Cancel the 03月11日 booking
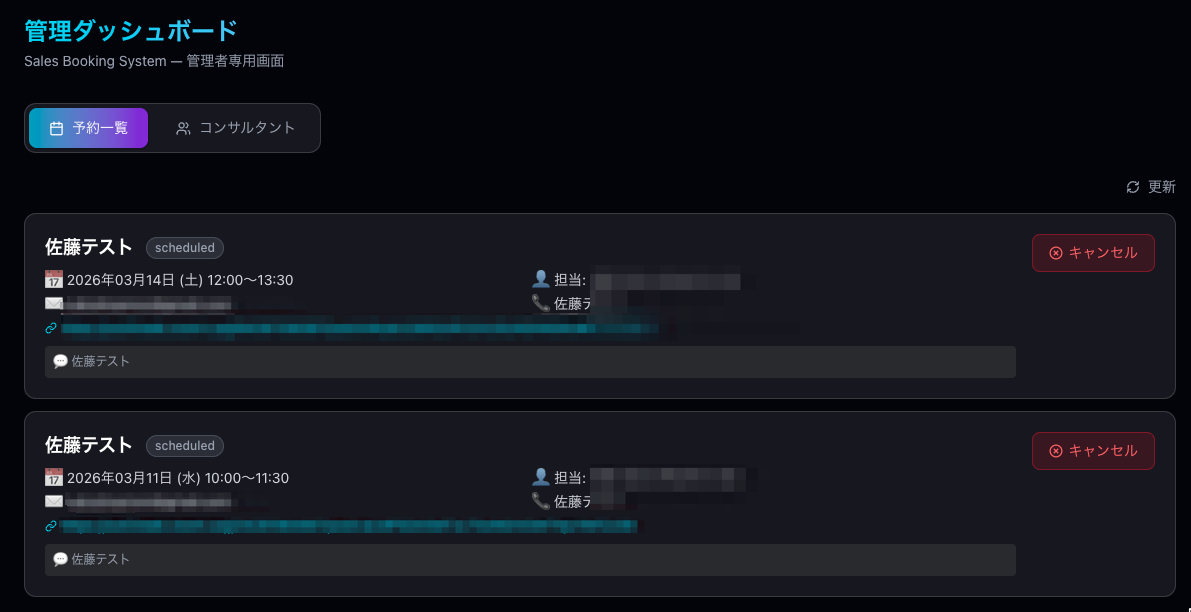This screenshot has height=612, width=1191. 1093,451
